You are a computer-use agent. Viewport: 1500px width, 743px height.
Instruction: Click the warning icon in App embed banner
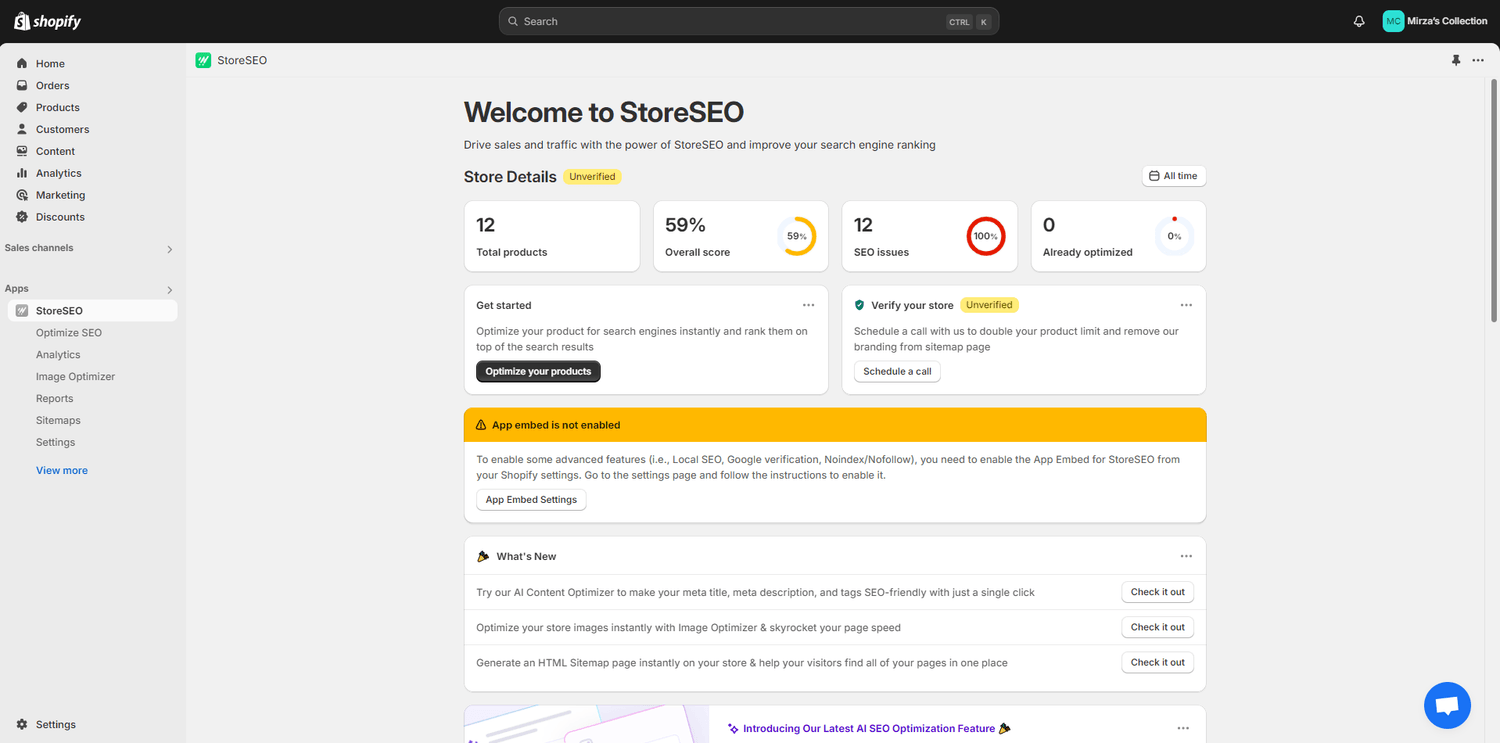[481, 425]
